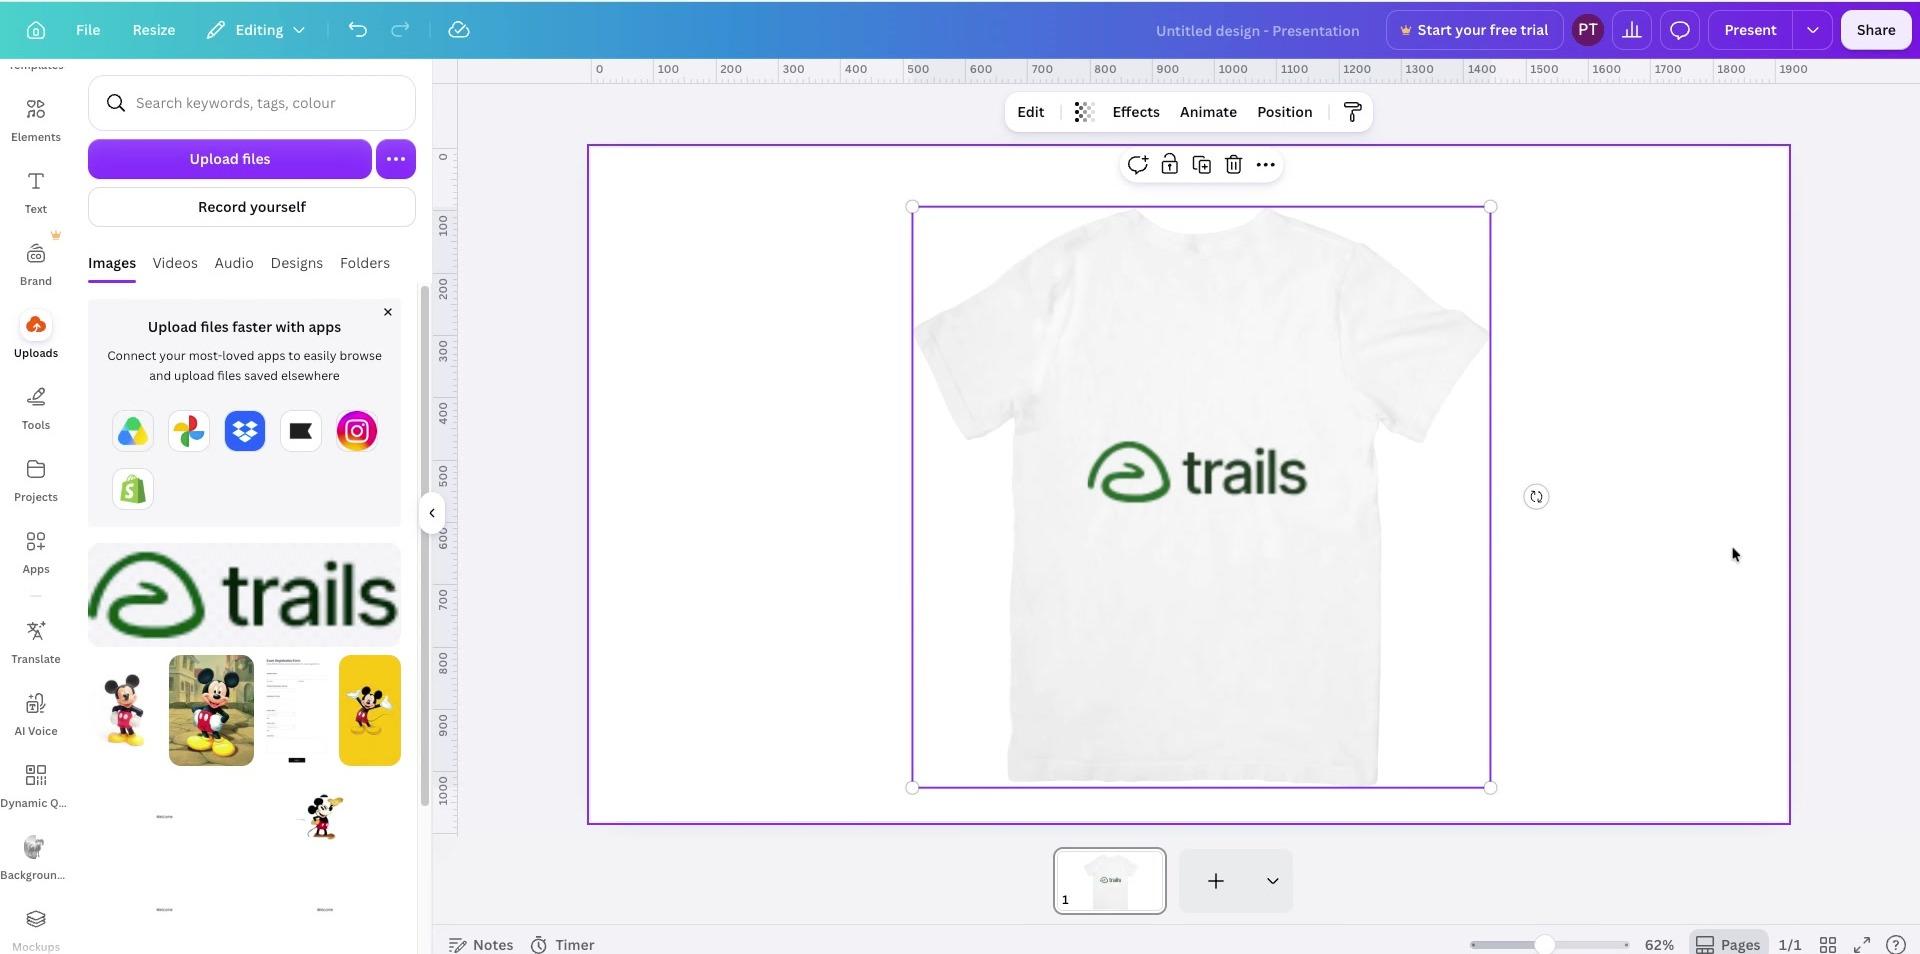Open the Projects panel
The height and width of the screenshot is (954, 1920).
tap(36, 480)
